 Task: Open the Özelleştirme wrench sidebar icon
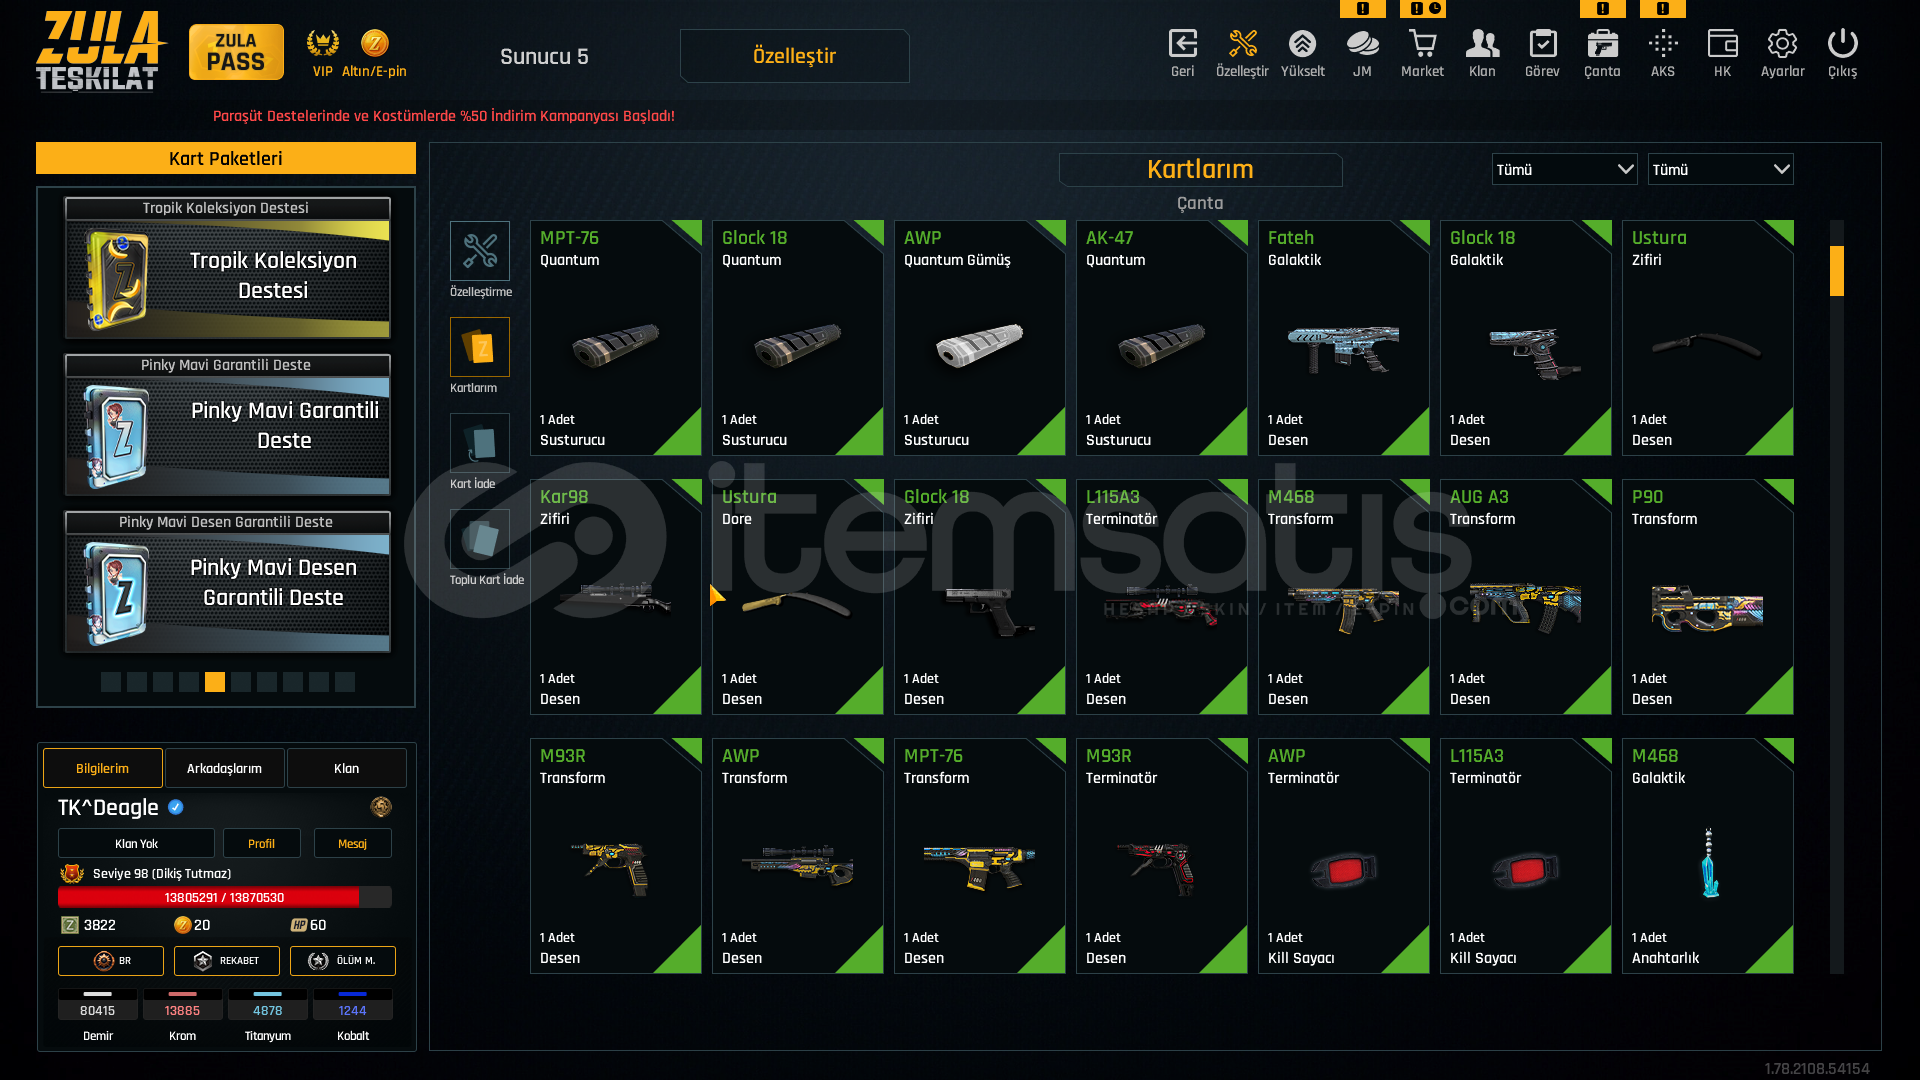[480, 251]
